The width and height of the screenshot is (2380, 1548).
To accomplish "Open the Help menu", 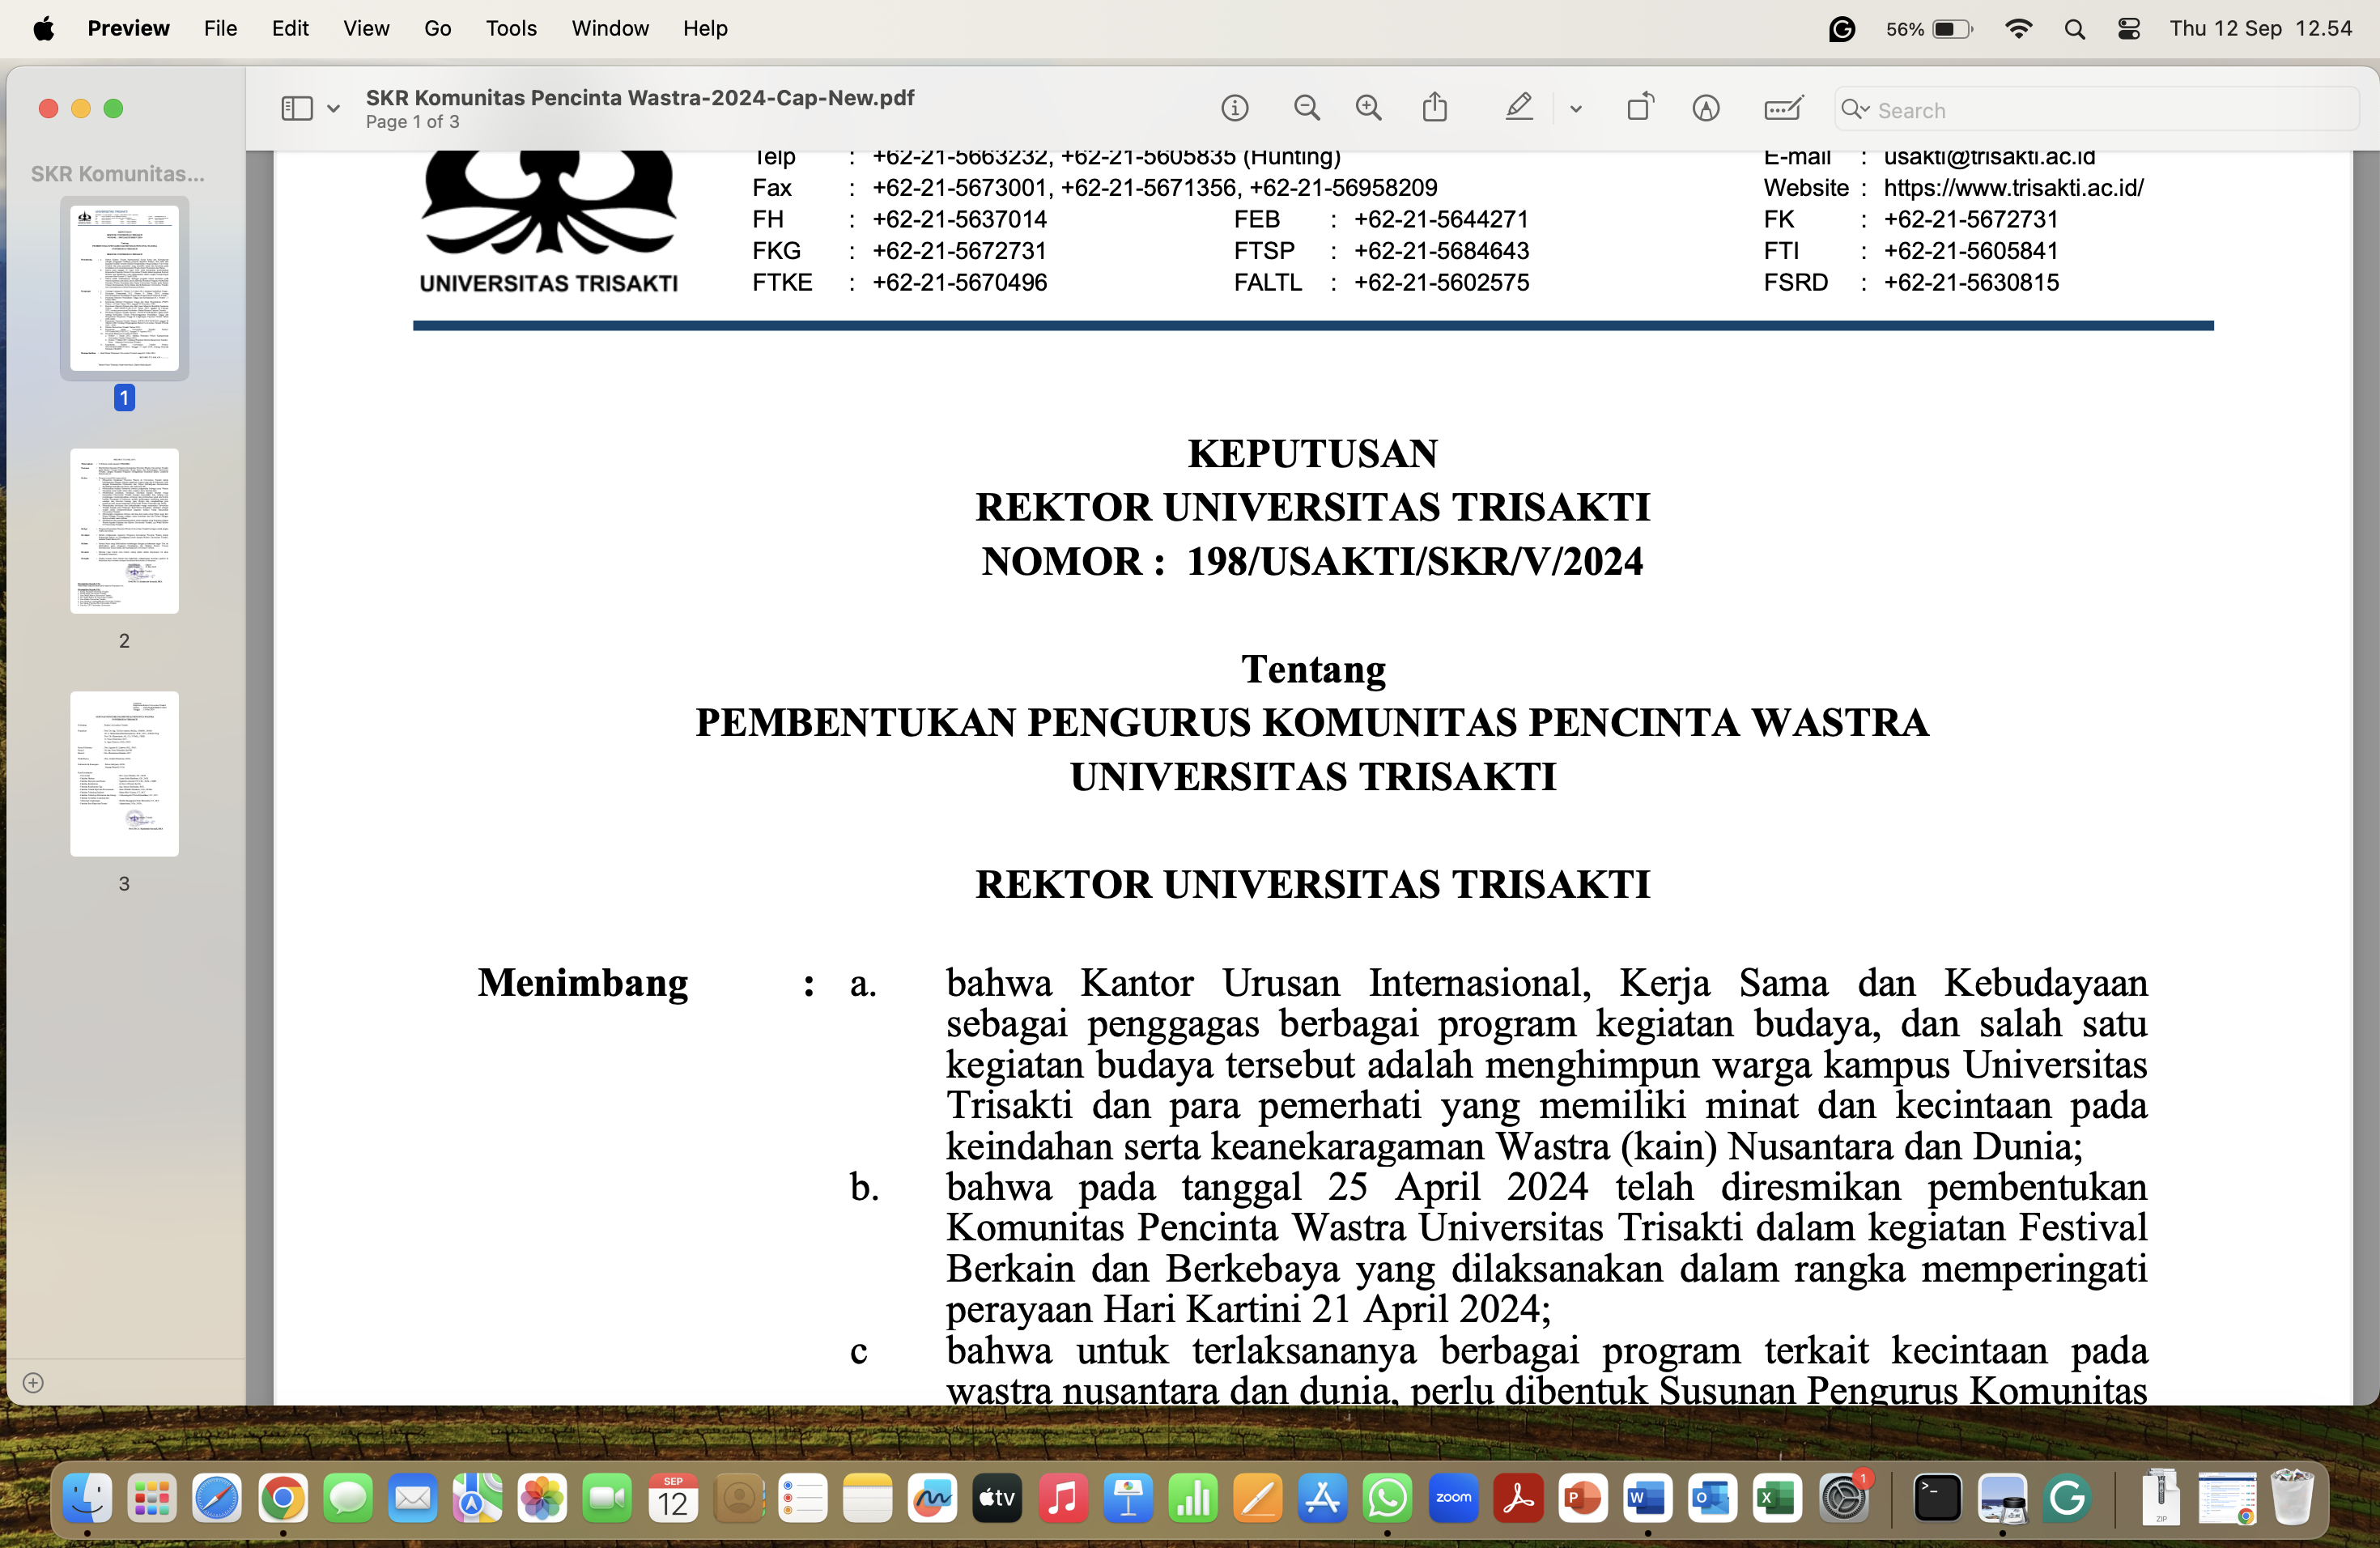I will 705,28.
